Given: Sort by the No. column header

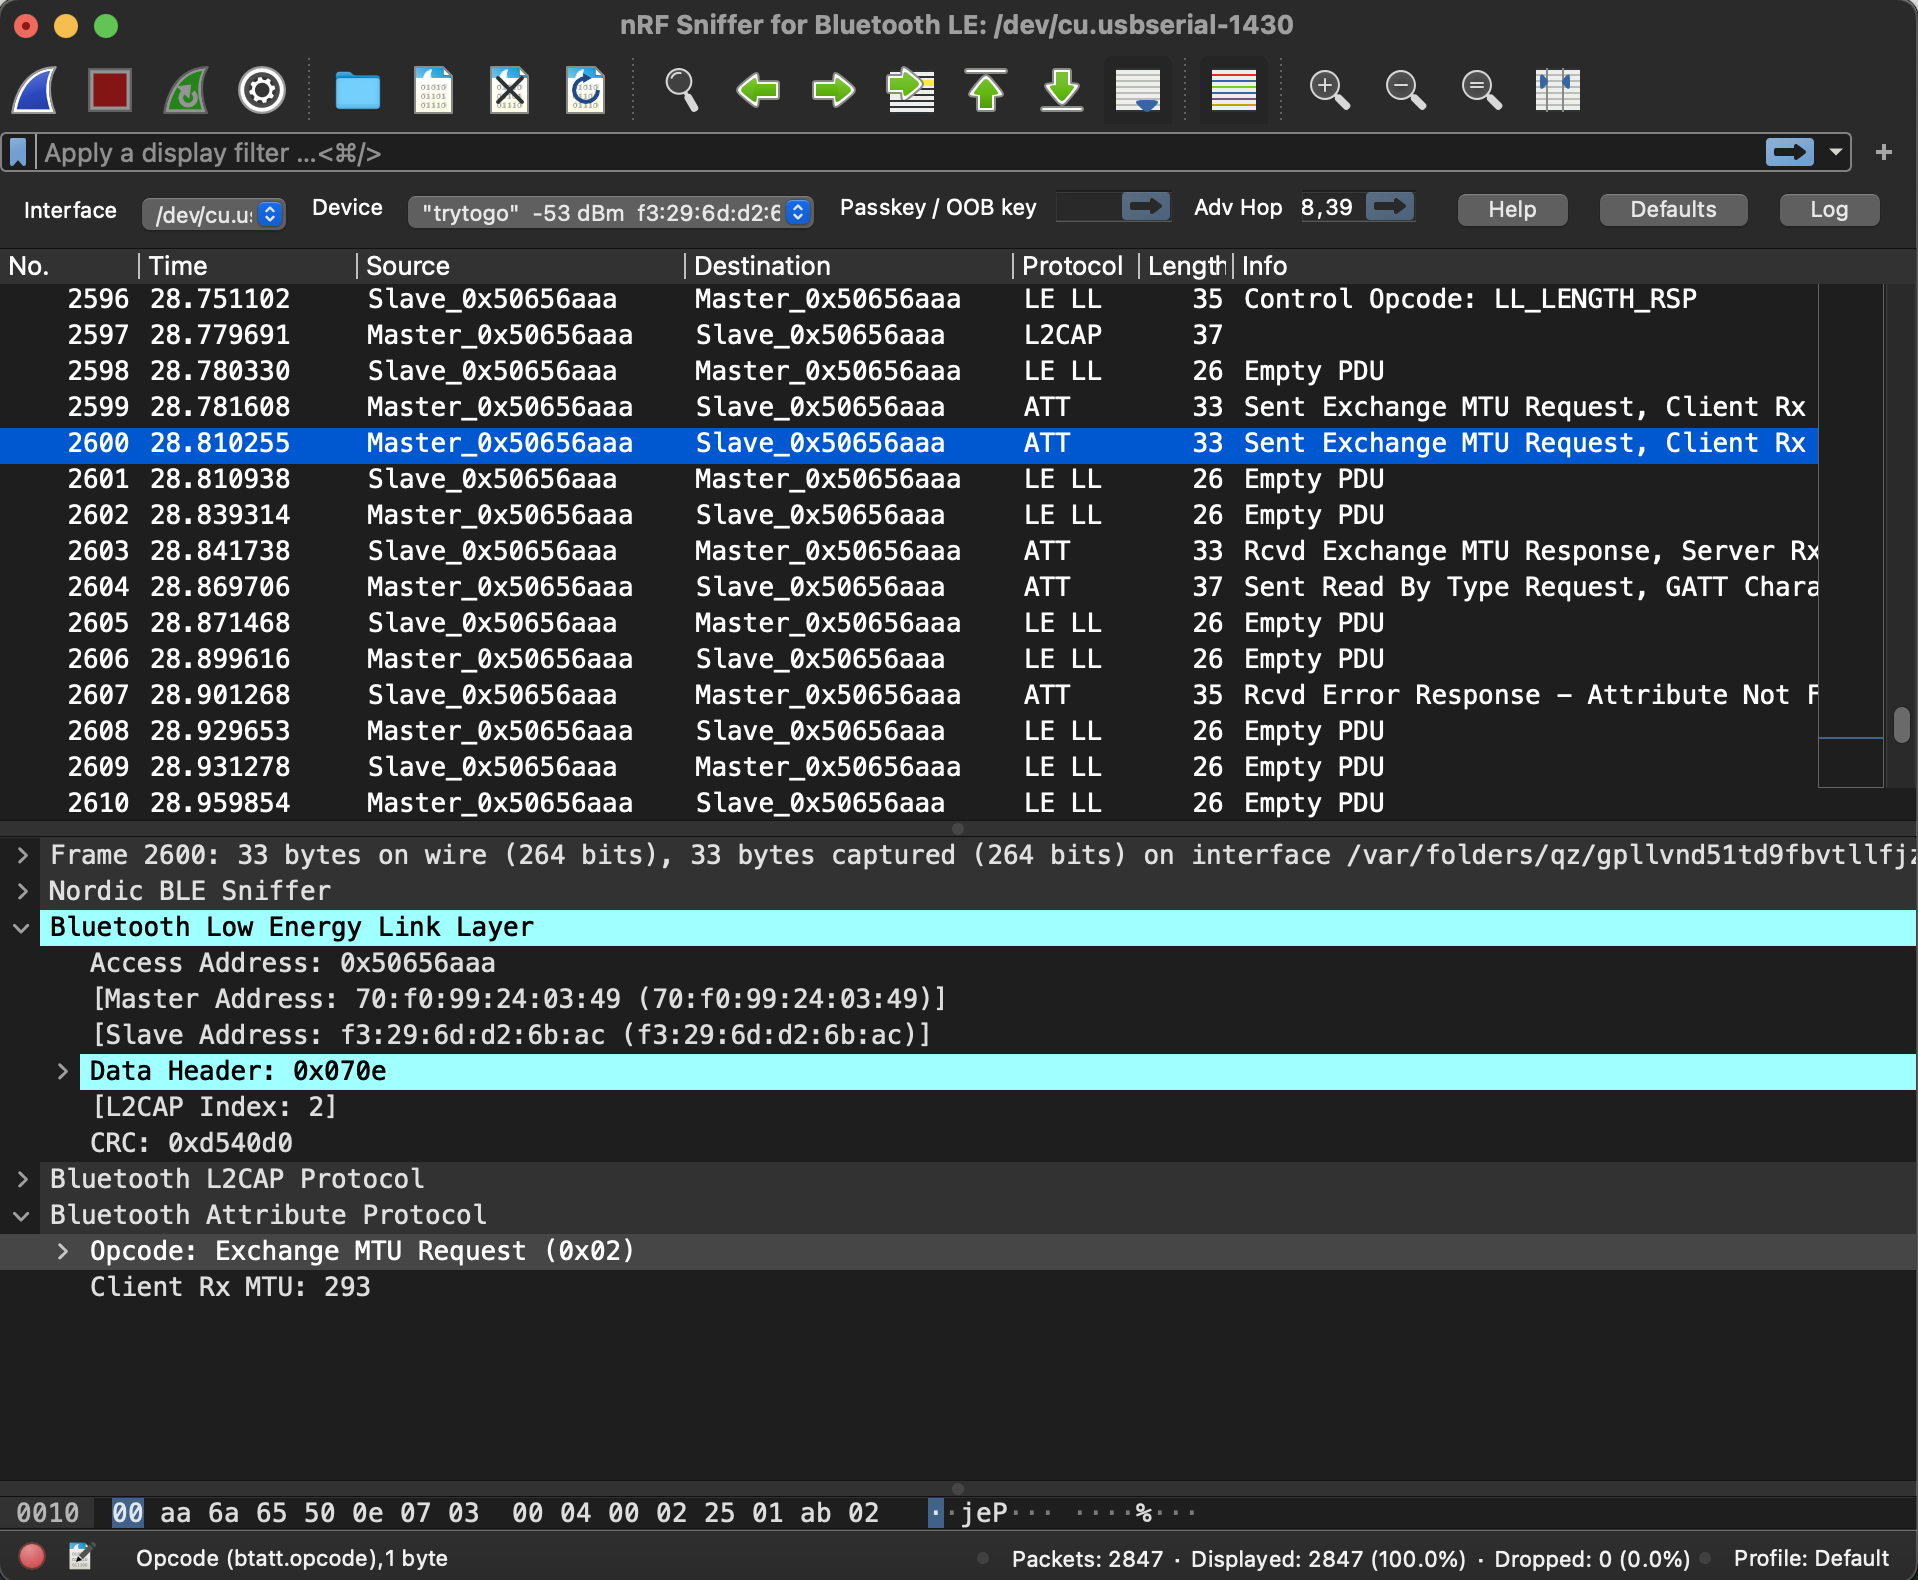Looking at the screenshot, I should click(x=68, y=266).
